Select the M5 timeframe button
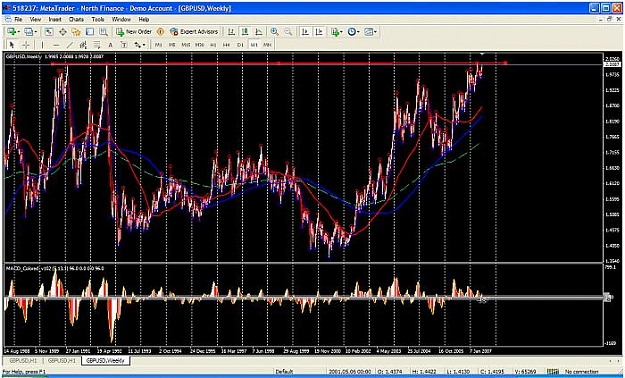Viewport: 625px width, 378px height. click(x=172, y=45)
